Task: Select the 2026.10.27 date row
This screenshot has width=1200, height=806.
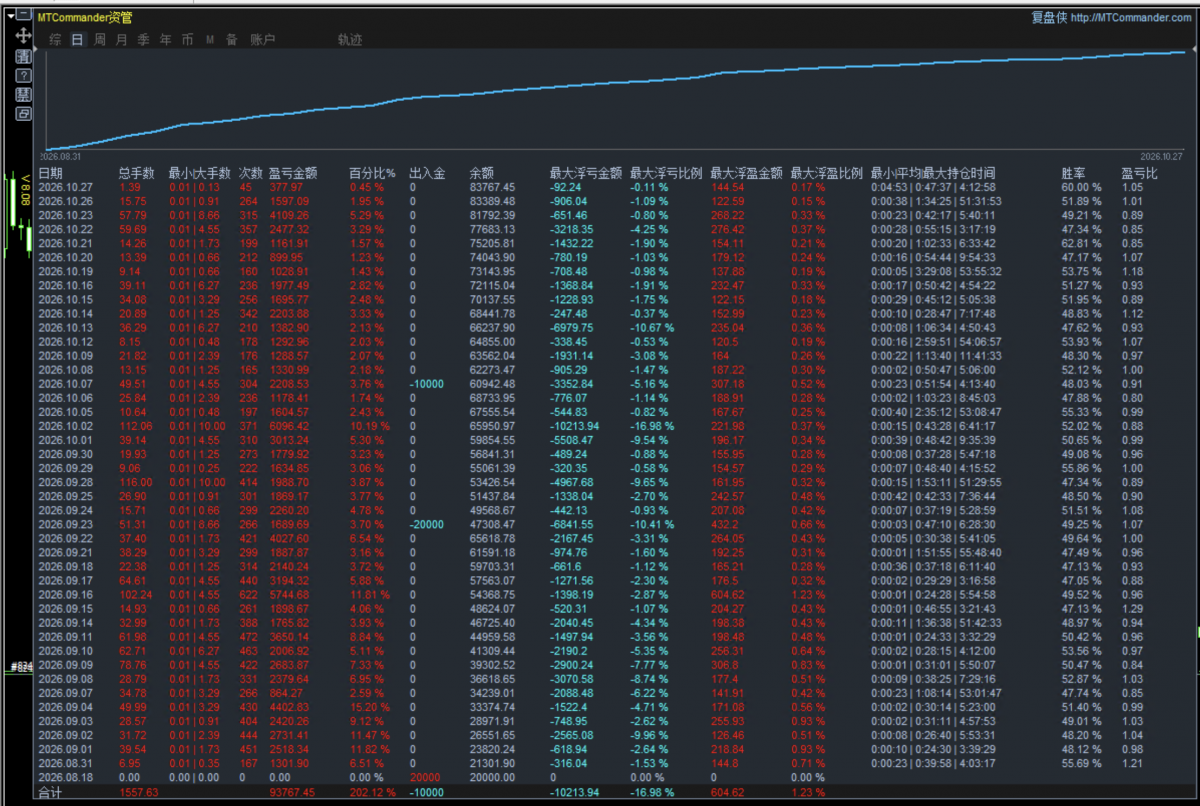Action: (x=65, y=187)
